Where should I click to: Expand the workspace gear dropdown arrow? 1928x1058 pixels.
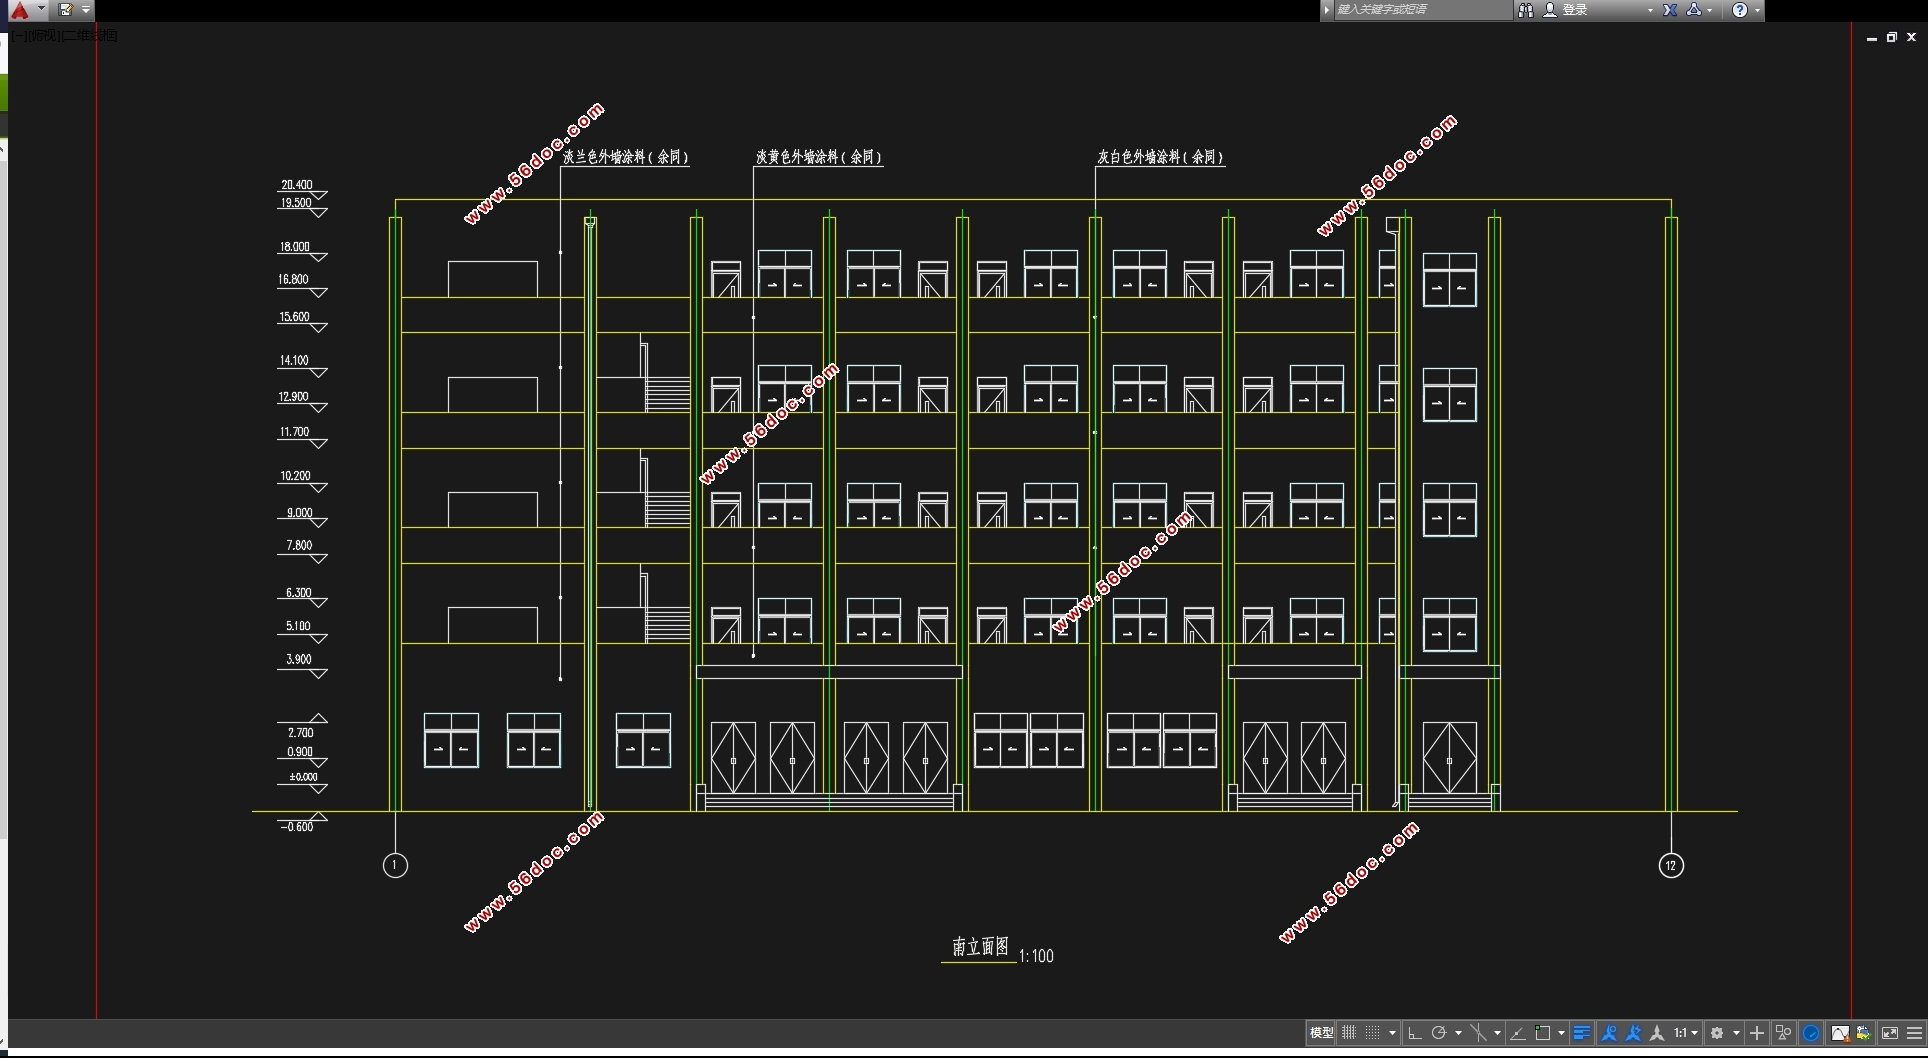tap(1736, 1033)
